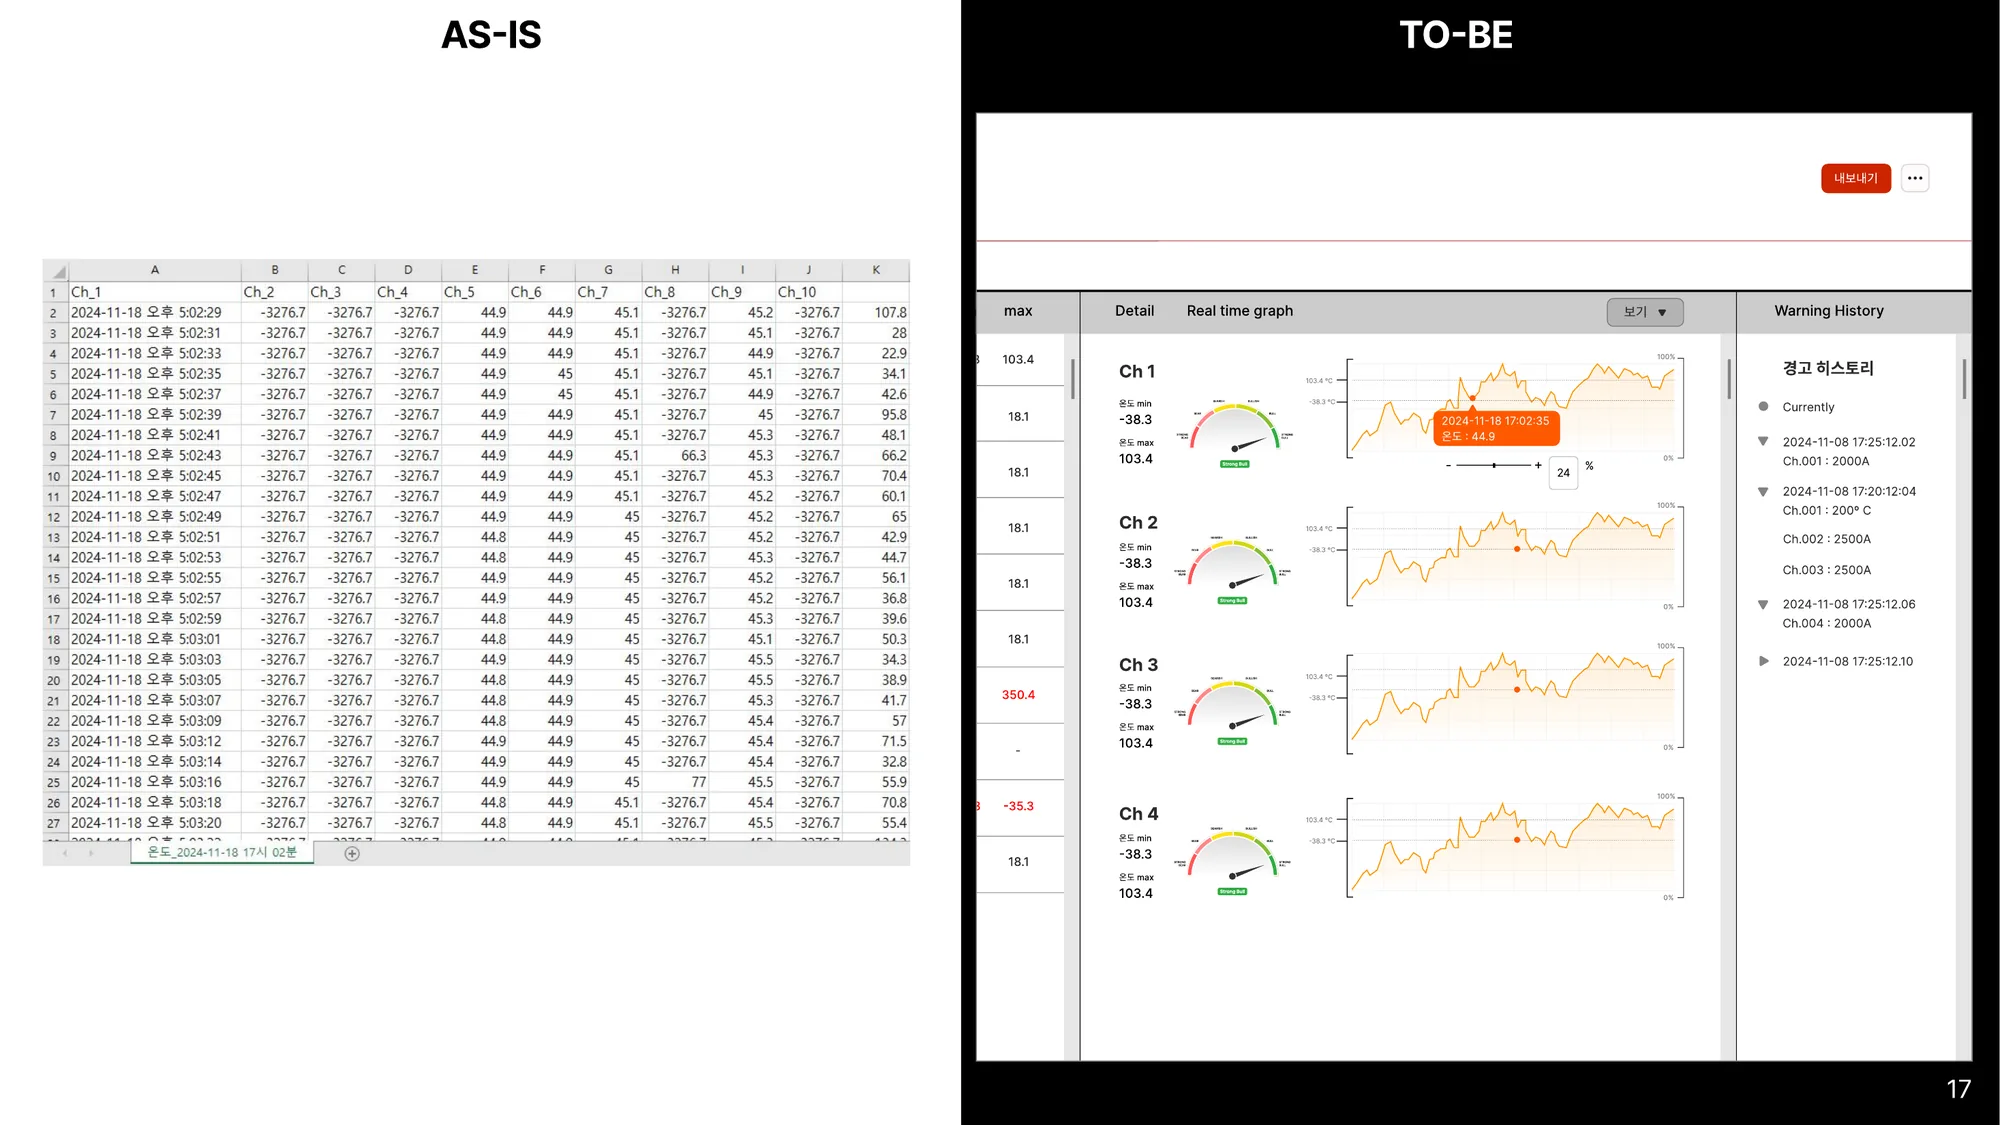Click the red 내보내기 export button
Viewport: 2000px width, 1125px height.
tap(1855, 178)
